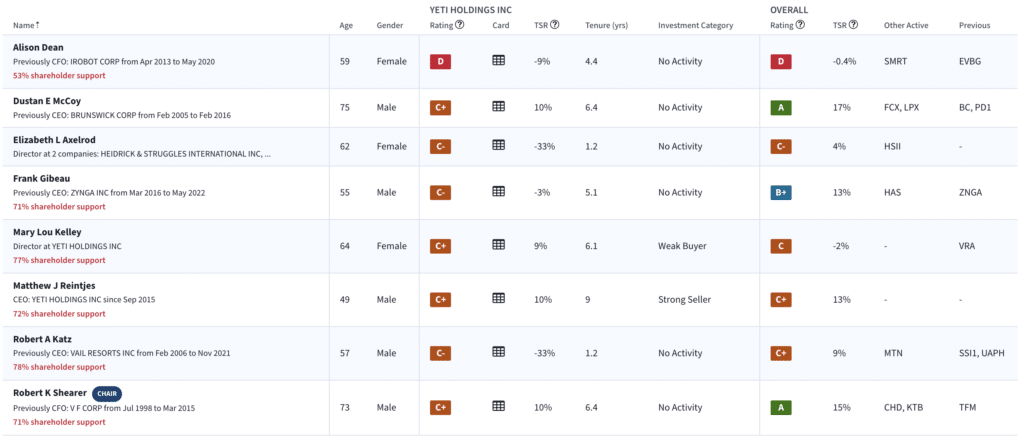Click the CHAIR badge next to Robert K Shearer
1024x445 pixels.
point(107,394)
